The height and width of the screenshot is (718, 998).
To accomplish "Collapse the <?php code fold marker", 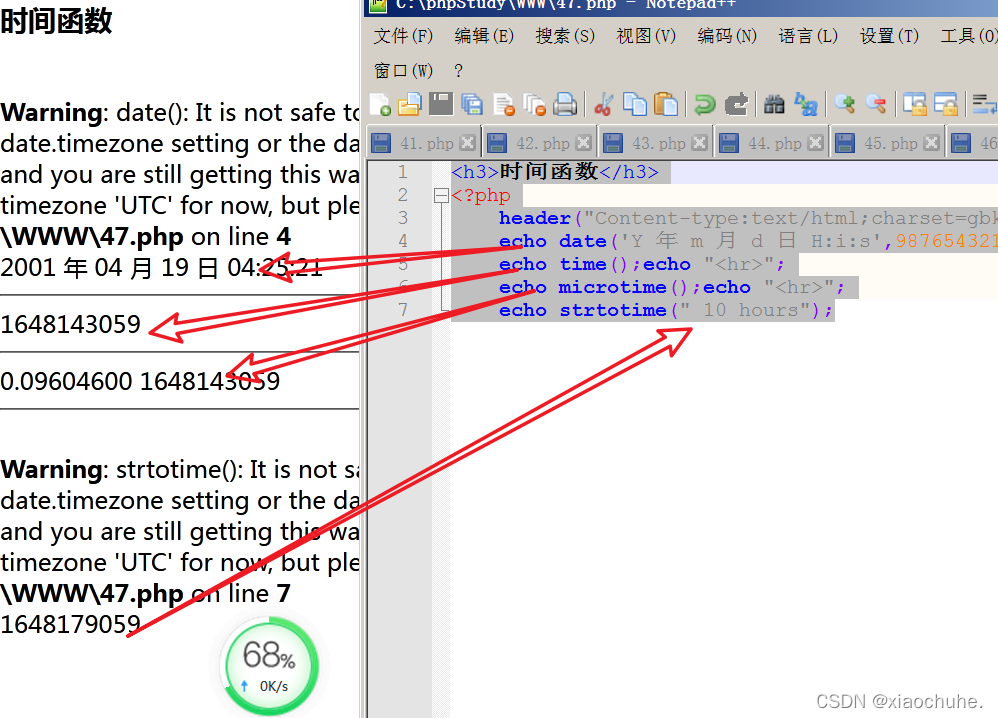I will [x=441, y=195].
